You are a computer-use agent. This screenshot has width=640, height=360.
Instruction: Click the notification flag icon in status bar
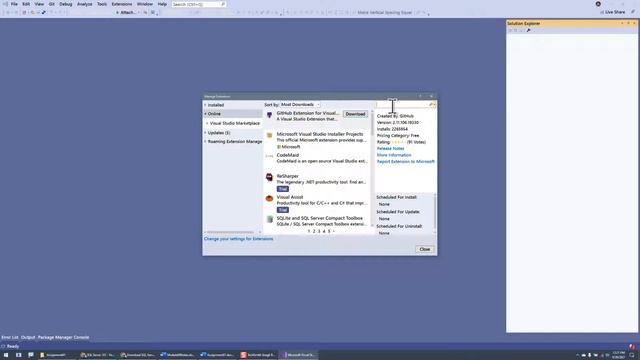633,347
